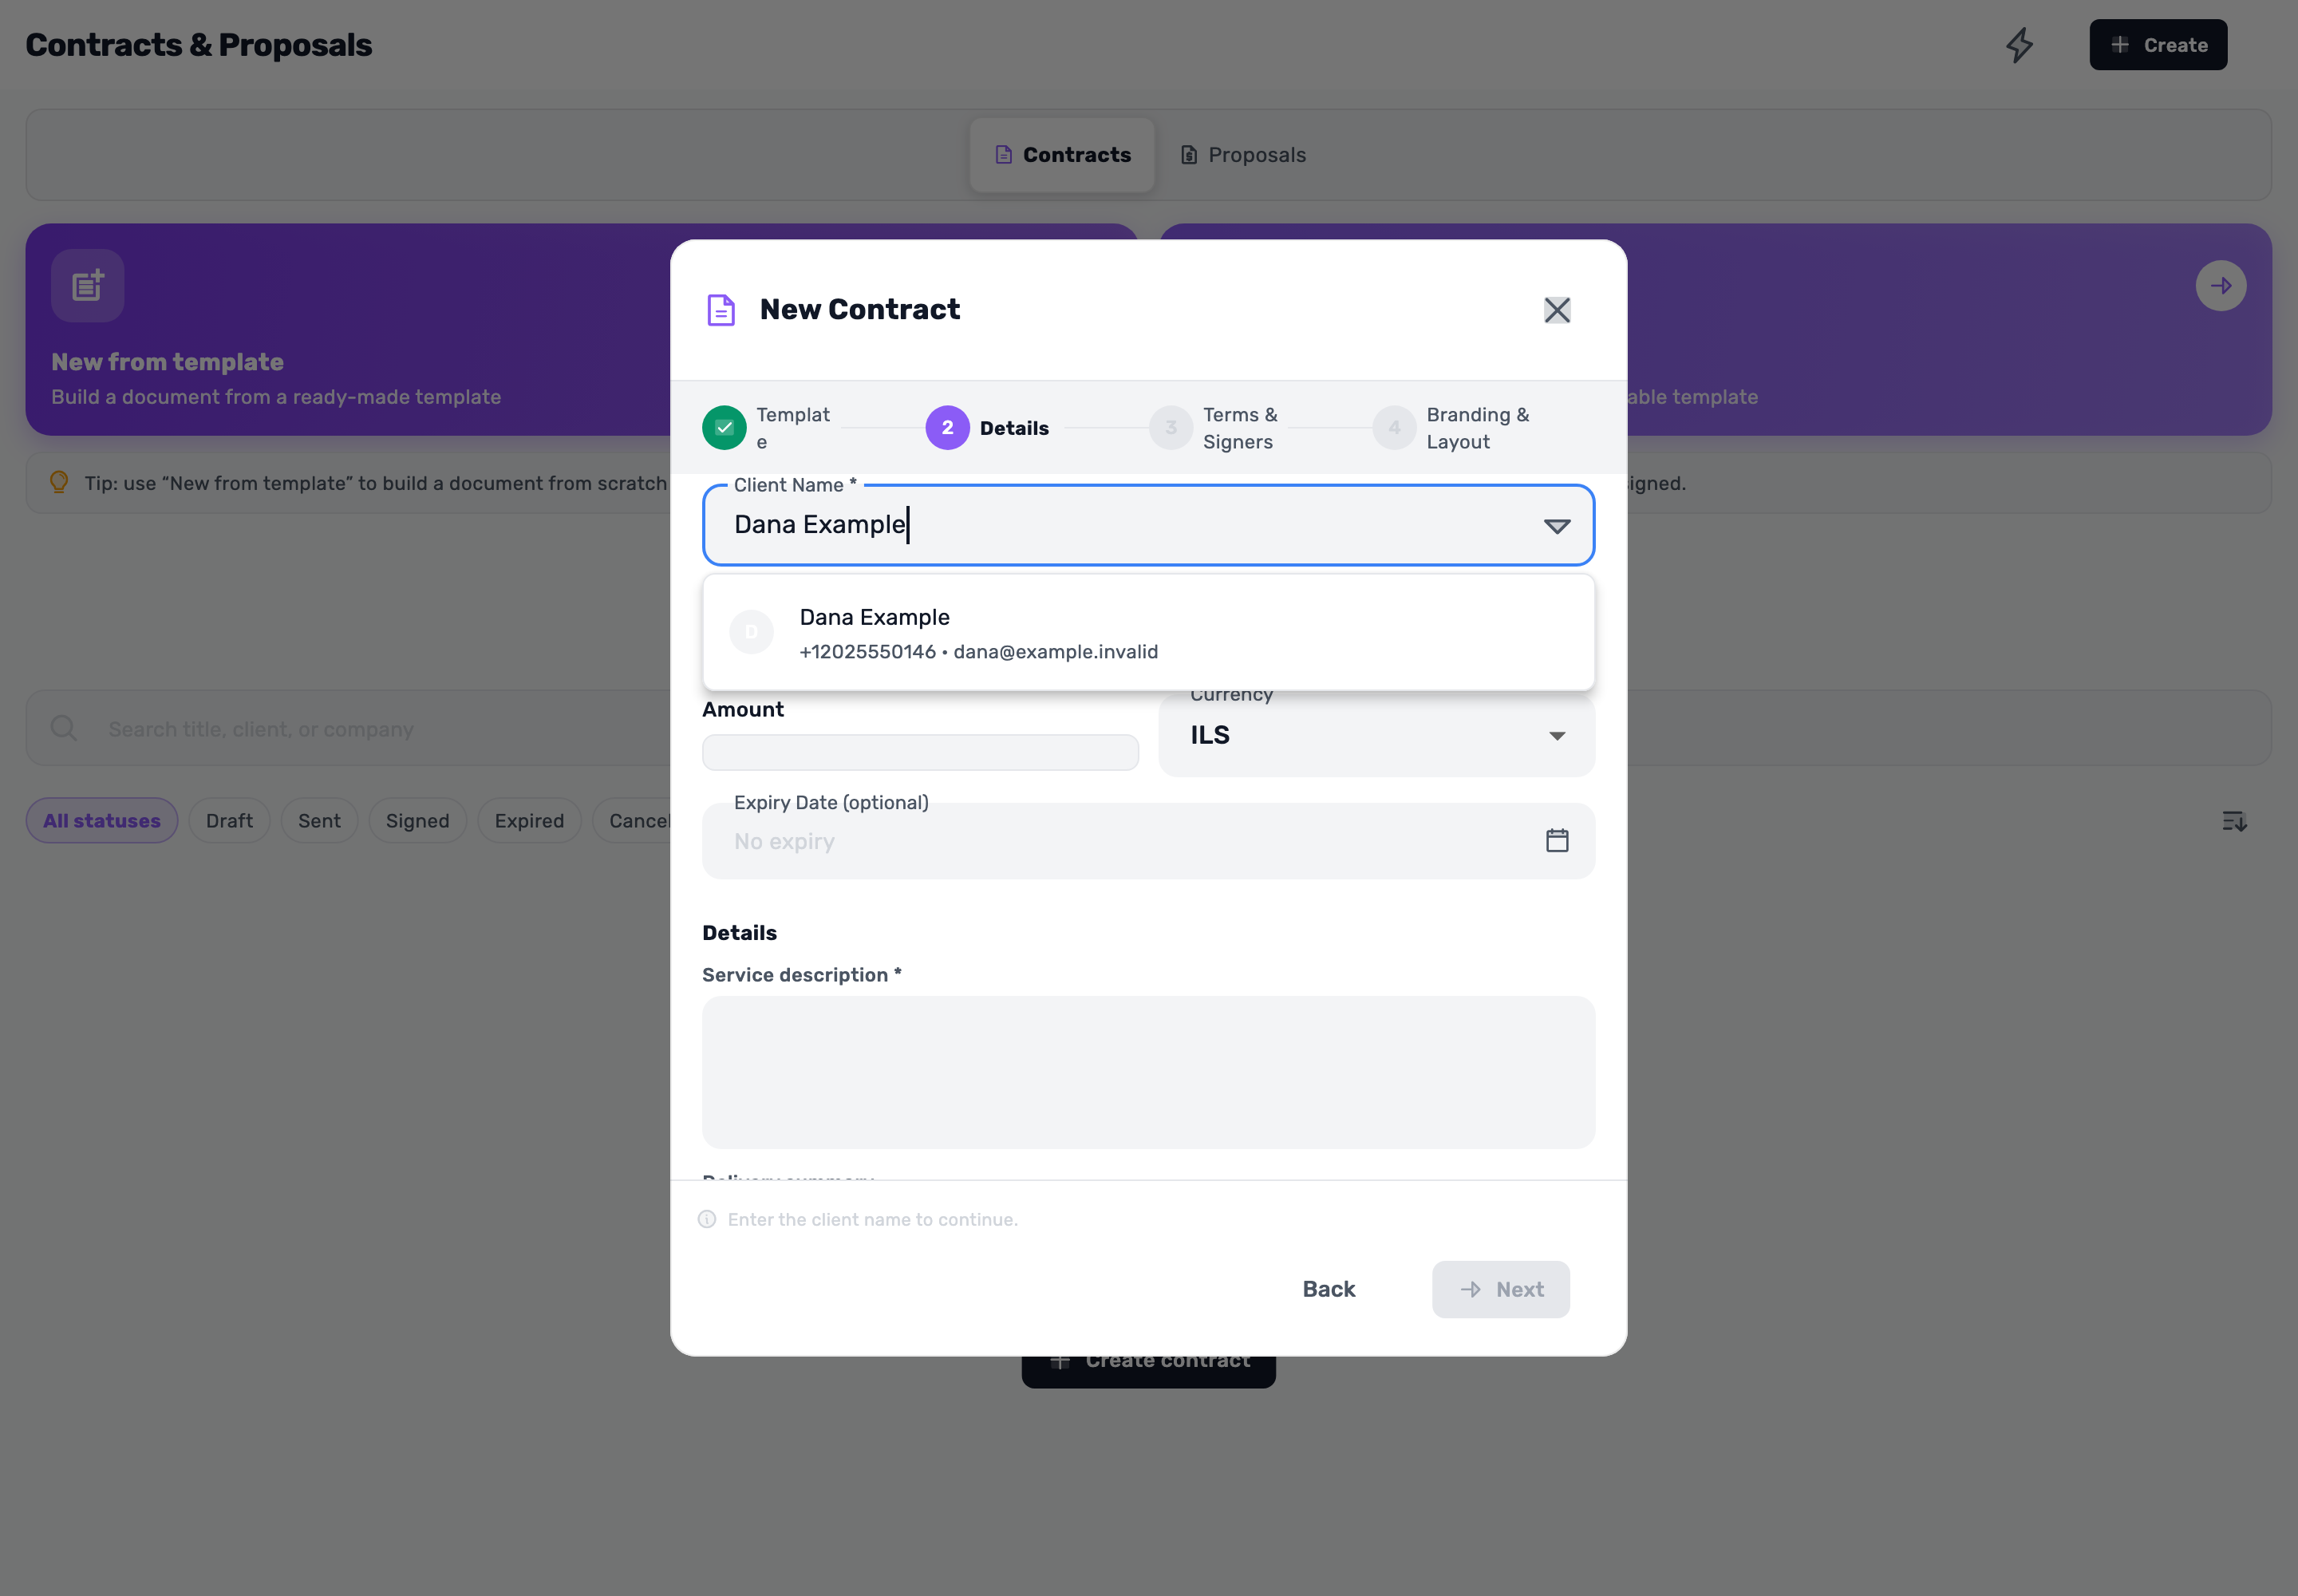Filter by Draft status chip
Image resolution: width=2298 pixels, height=1596 pixels.
pos(229,821)
